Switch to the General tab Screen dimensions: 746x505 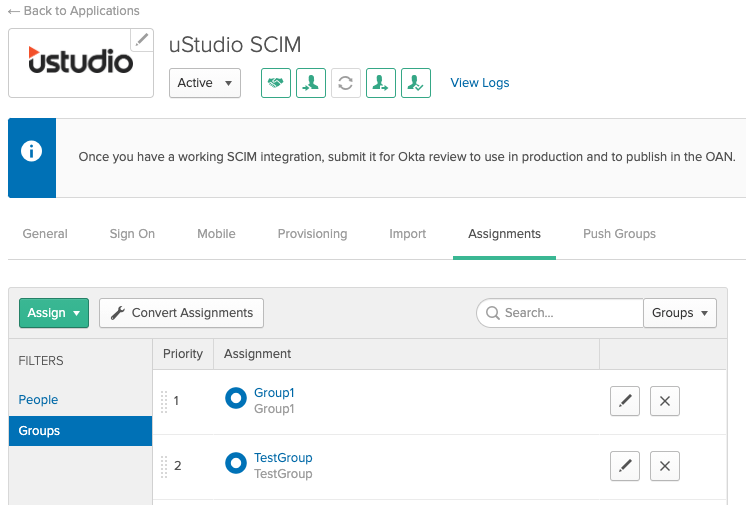[45, 234]
